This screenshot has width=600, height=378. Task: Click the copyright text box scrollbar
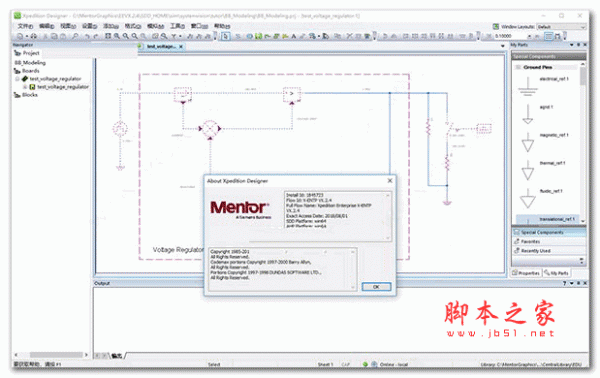click(x=353, y=269)
